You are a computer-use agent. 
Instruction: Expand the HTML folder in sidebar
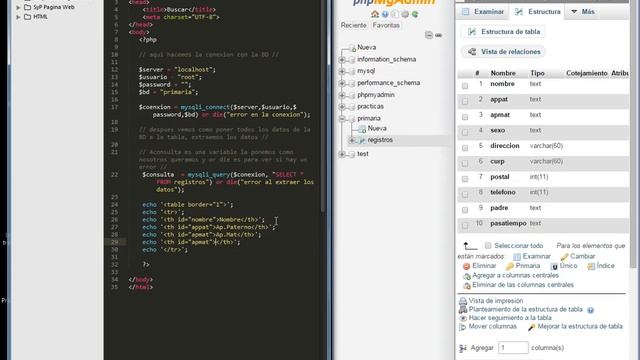(x=18, y=17)
